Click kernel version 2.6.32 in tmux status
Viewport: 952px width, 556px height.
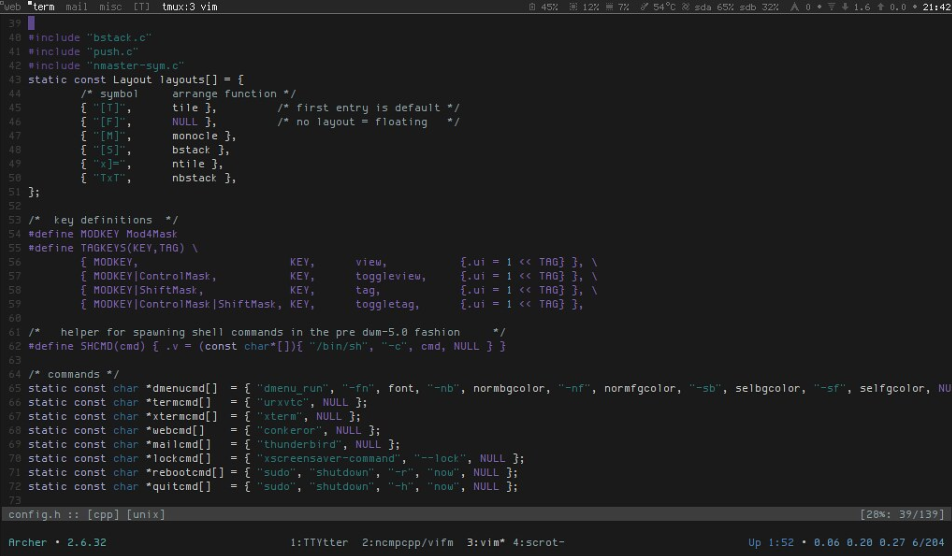click(86, 542)
